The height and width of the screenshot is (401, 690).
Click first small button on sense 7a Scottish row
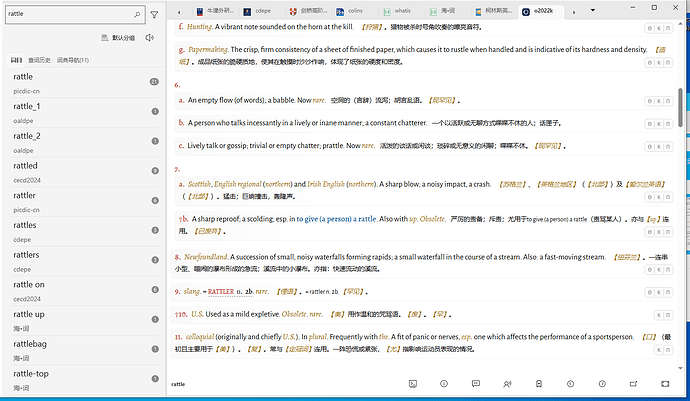tap(650, 197)
